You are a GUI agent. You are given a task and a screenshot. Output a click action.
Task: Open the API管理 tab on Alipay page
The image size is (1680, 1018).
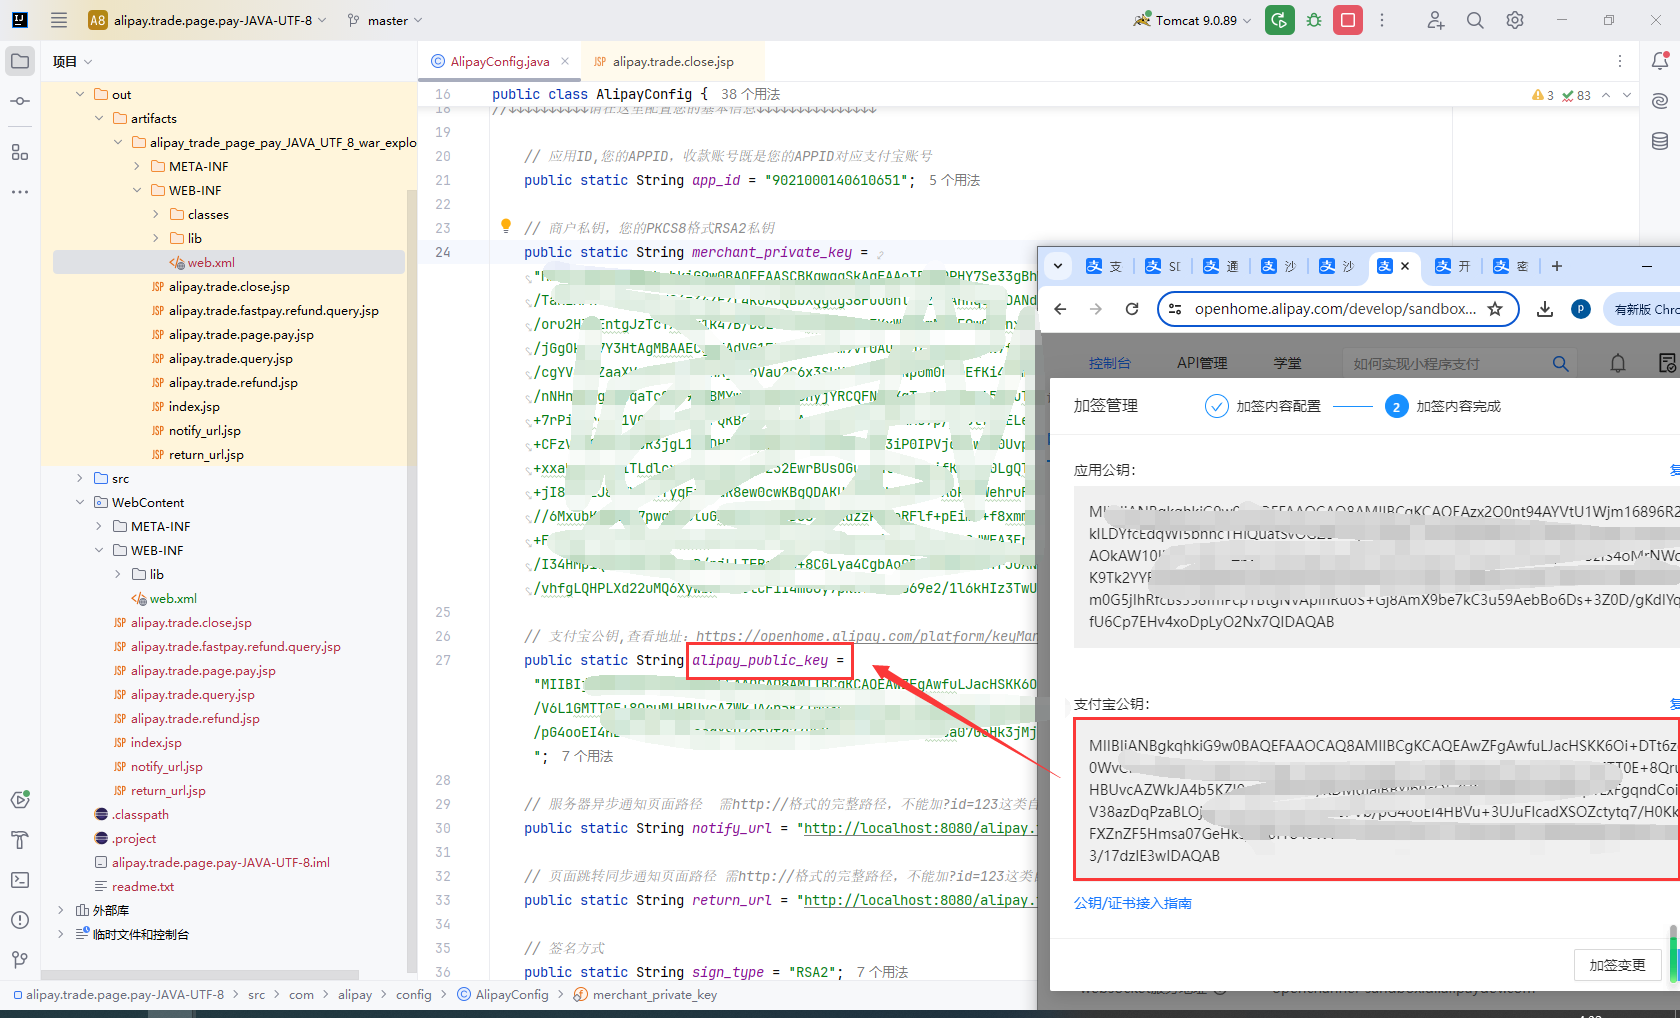[1202, 363]
